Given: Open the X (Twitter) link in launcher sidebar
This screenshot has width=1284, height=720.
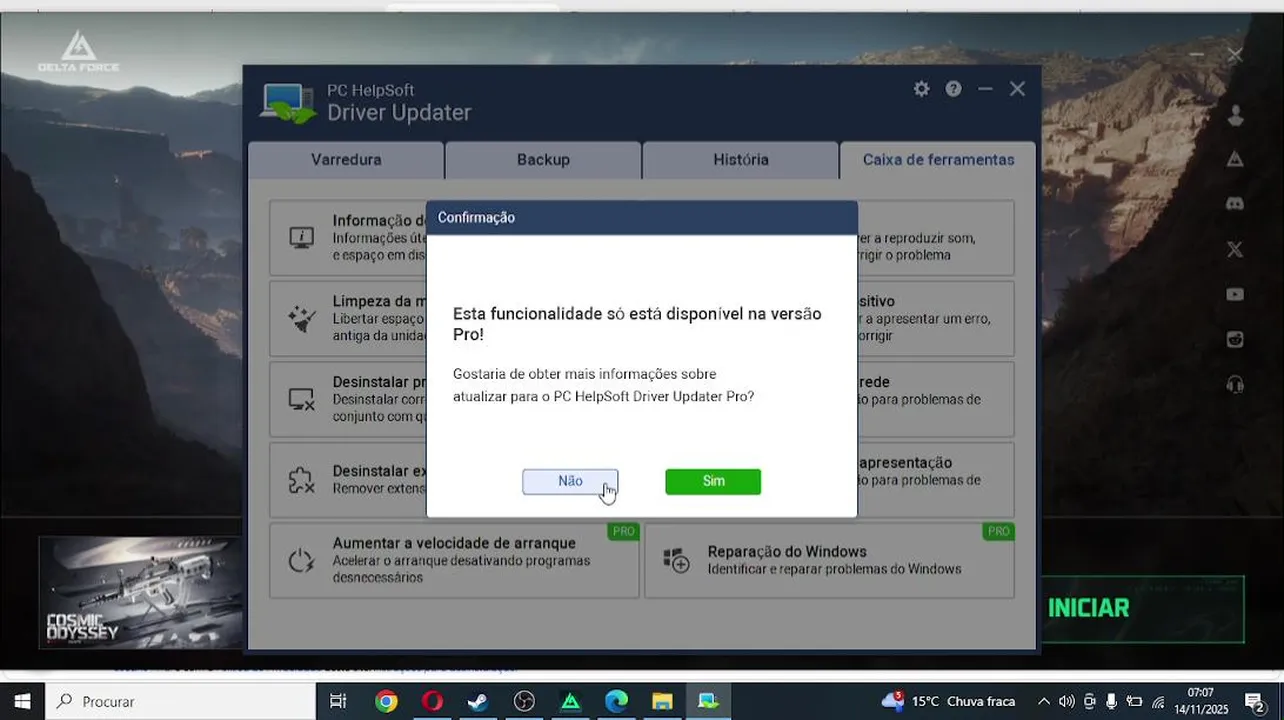Looking at the screenshot, I should coord(1235,249).
